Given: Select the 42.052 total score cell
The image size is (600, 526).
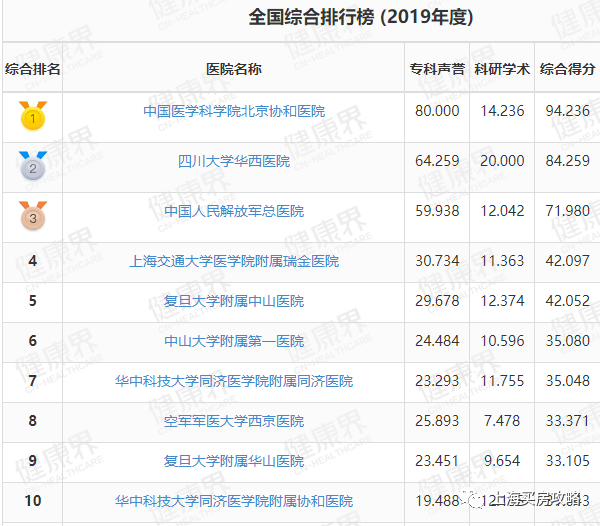Looking at the screenshot, I should point(567,301).
